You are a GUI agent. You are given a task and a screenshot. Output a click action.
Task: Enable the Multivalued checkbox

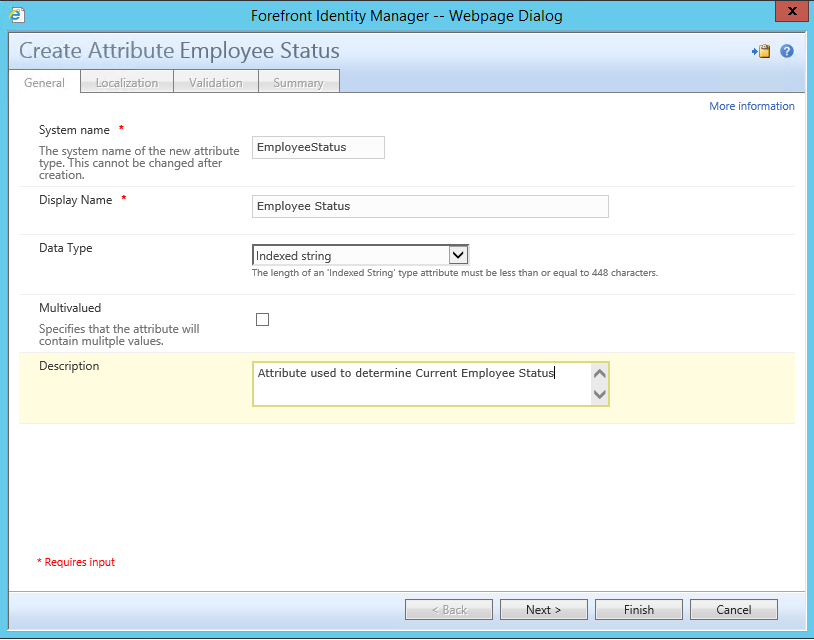point(262,319)
